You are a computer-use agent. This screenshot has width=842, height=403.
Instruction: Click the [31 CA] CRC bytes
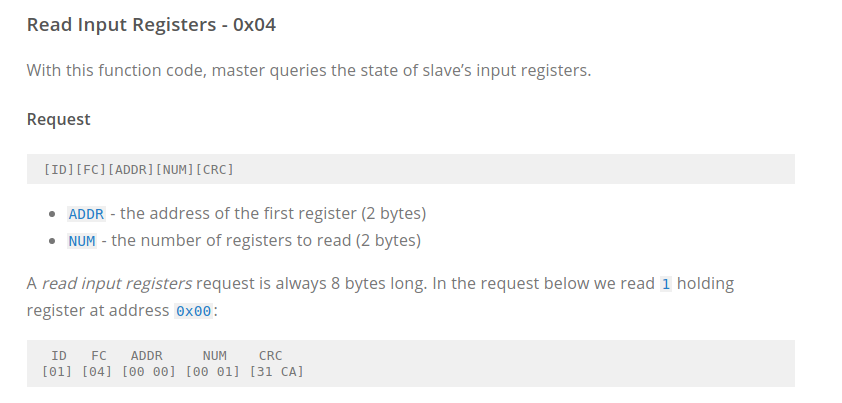277,371
